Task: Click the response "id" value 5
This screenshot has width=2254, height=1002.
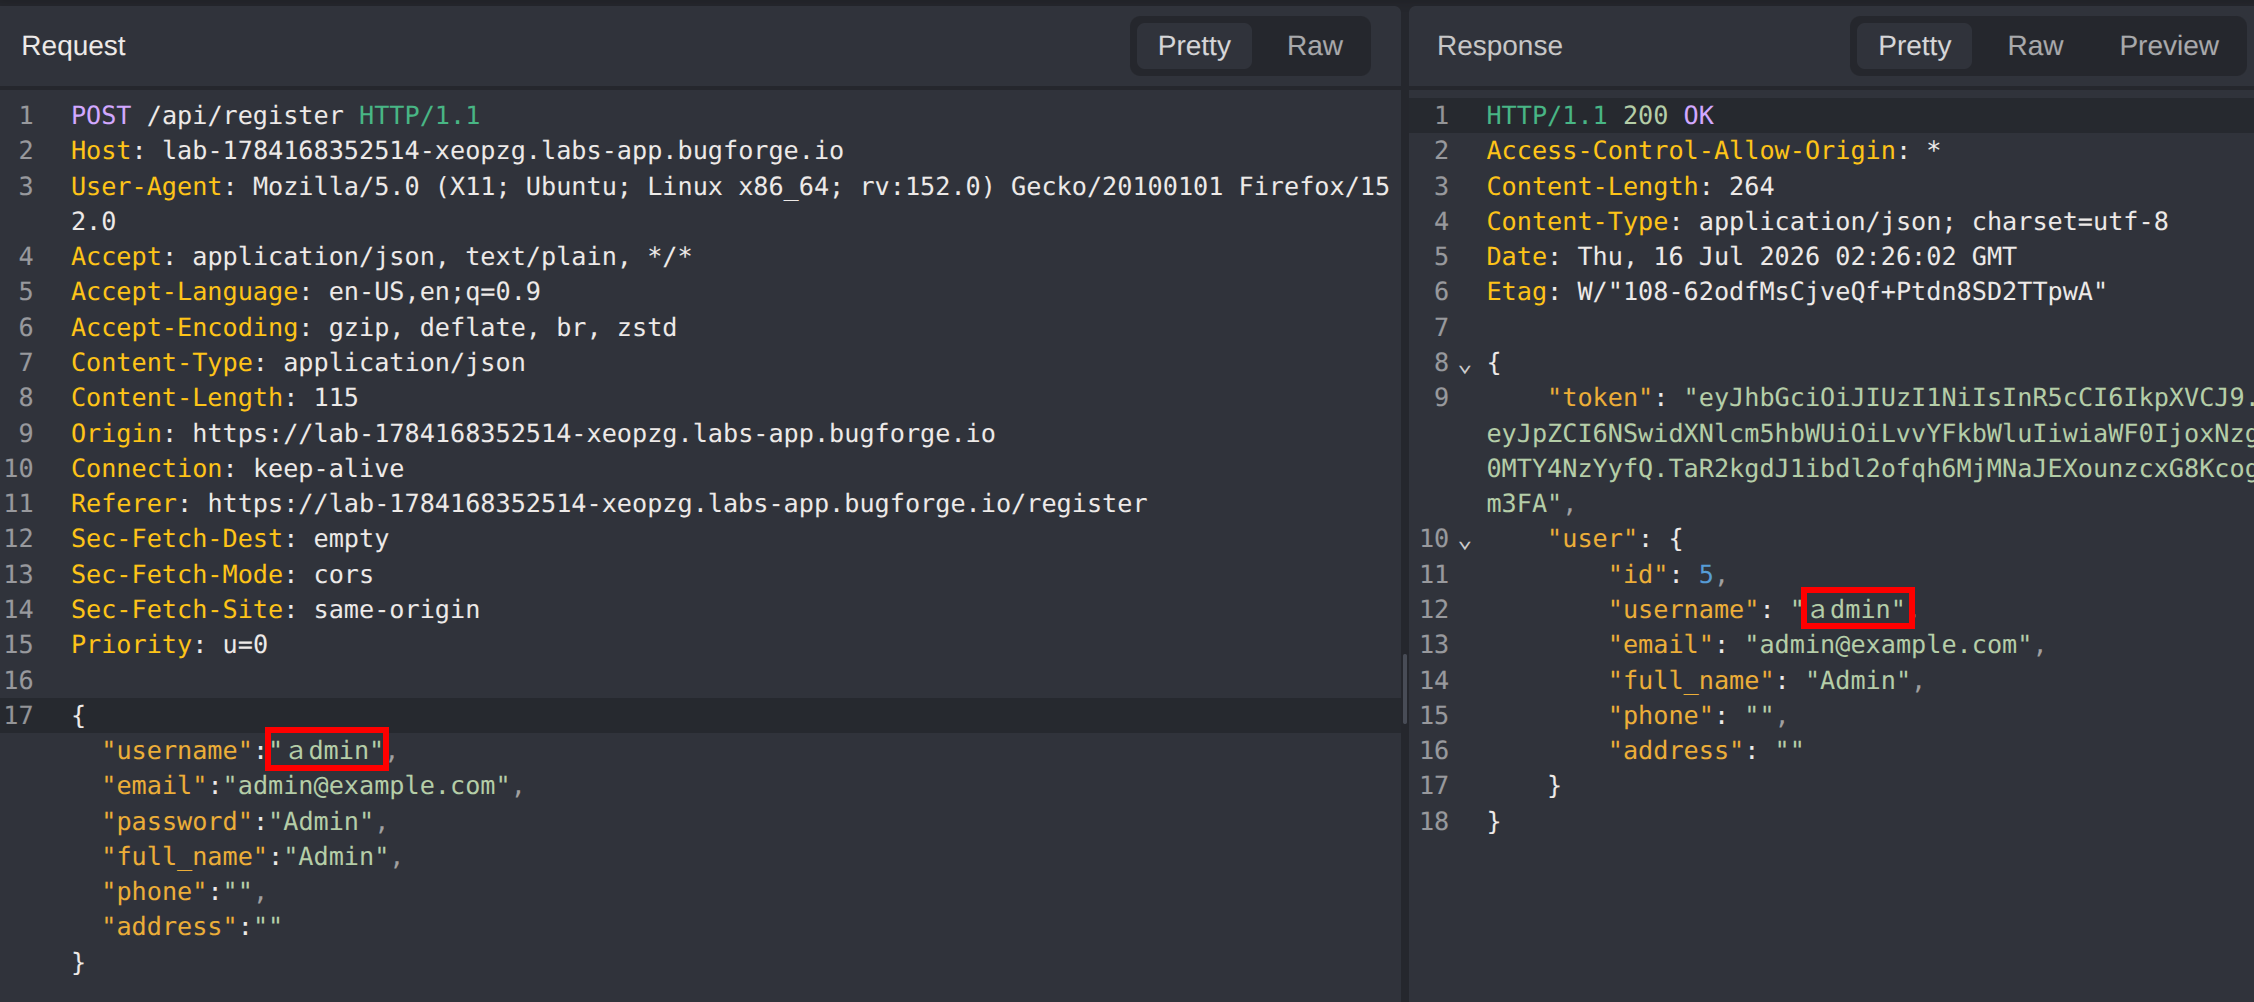Action: (1705, 574)
